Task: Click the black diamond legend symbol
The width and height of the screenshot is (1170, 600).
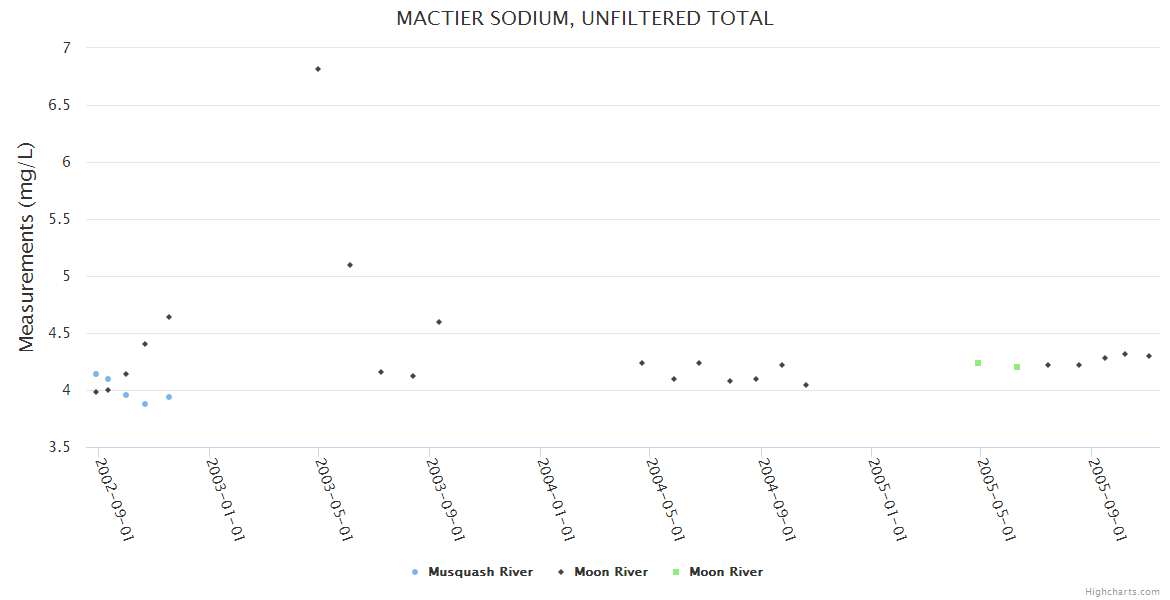Action: pos(561,572)
